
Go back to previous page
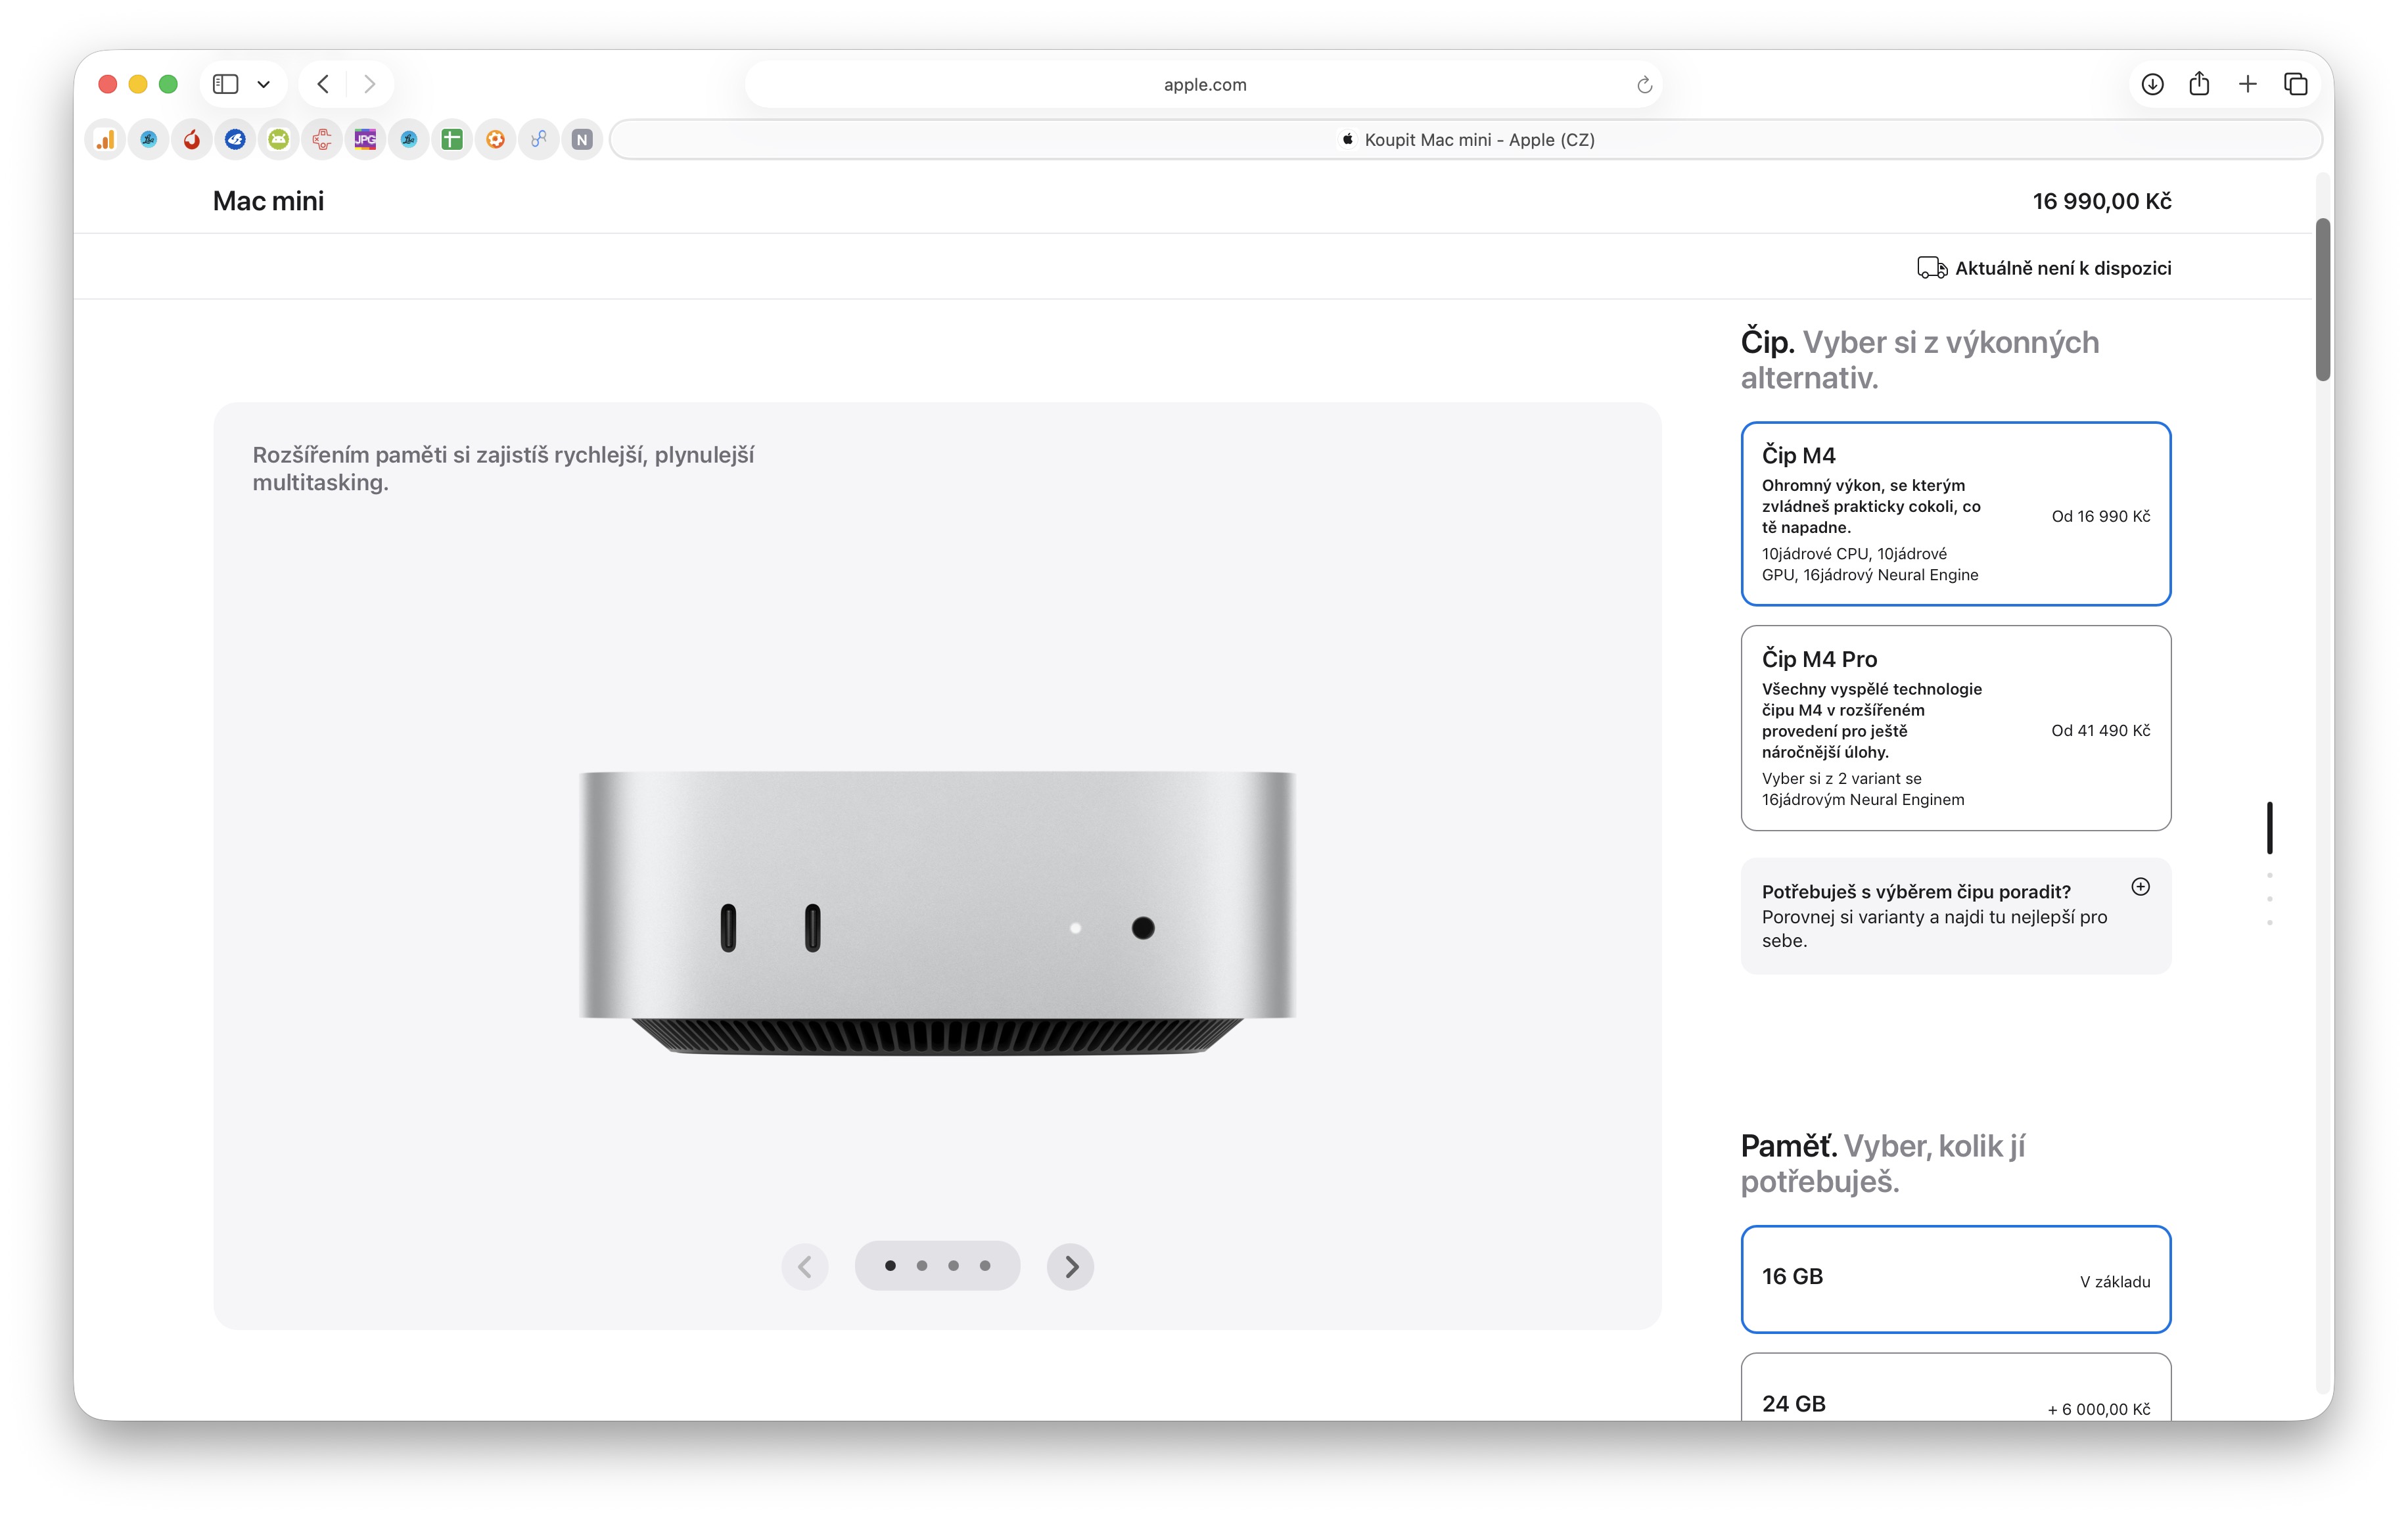[323, 84]
